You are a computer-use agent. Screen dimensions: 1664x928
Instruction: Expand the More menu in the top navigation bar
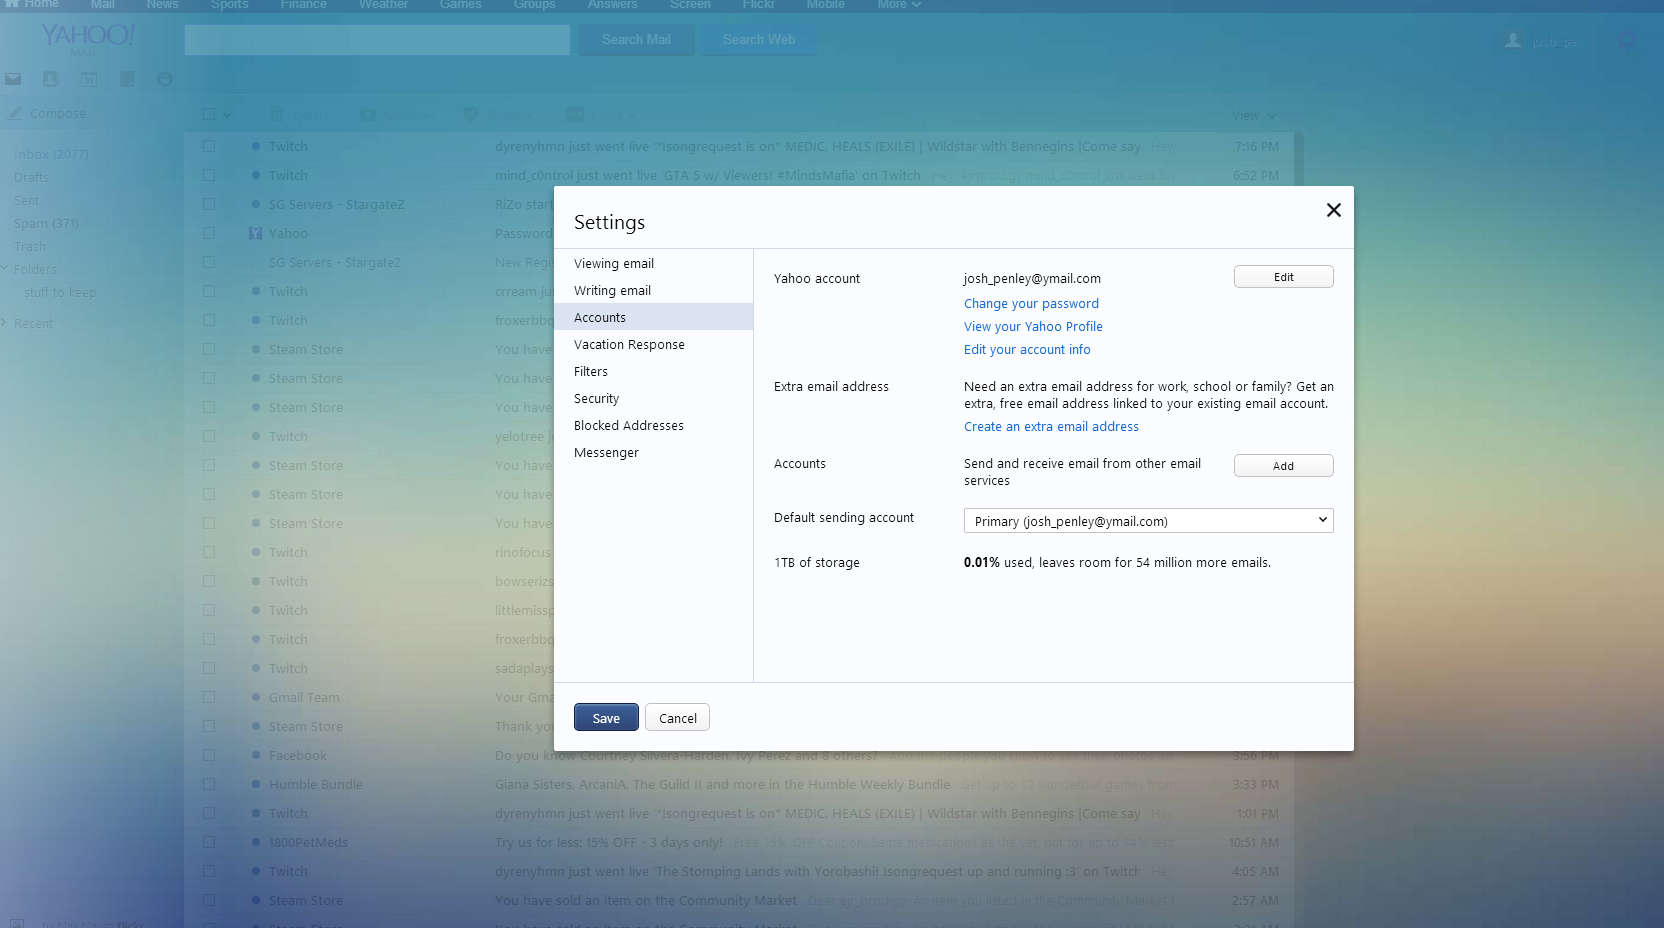(x=899, y=5)
